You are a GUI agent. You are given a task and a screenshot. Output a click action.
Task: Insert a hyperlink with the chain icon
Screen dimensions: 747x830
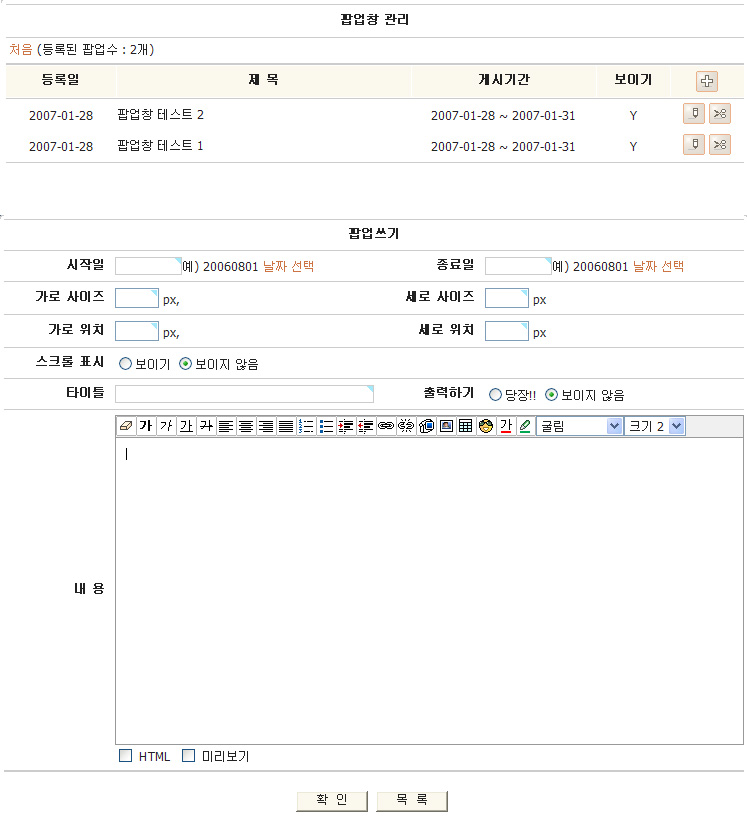(385, 426)
